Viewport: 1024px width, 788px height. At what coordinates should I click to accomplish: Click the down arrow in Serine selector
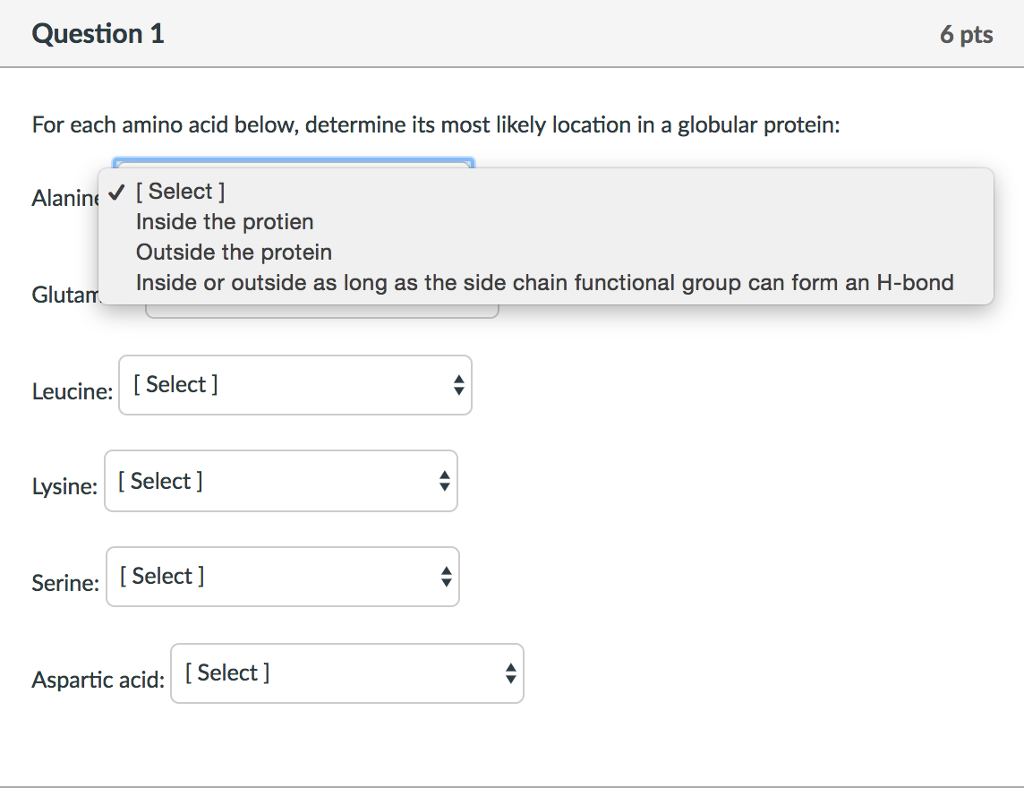click(x=445, y=582)
